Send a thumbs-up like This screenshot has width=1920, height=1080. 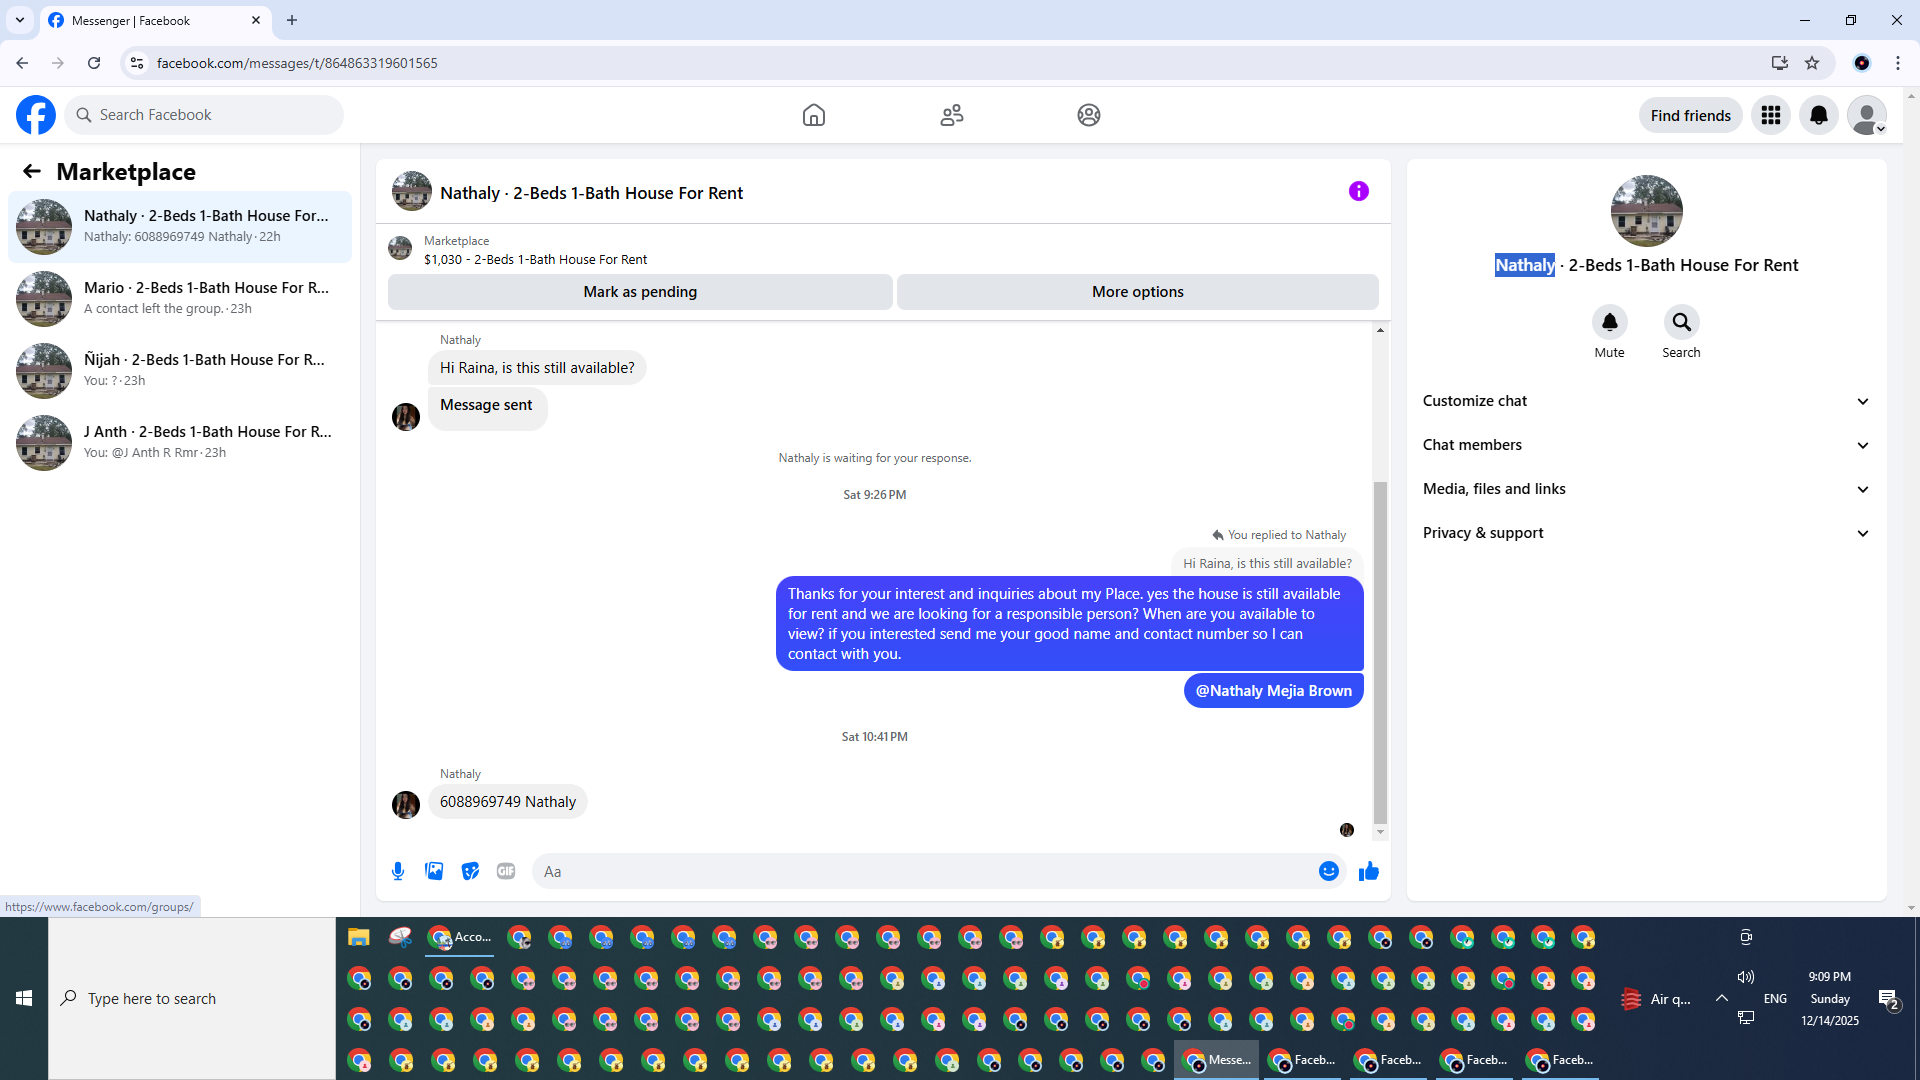1368,871
